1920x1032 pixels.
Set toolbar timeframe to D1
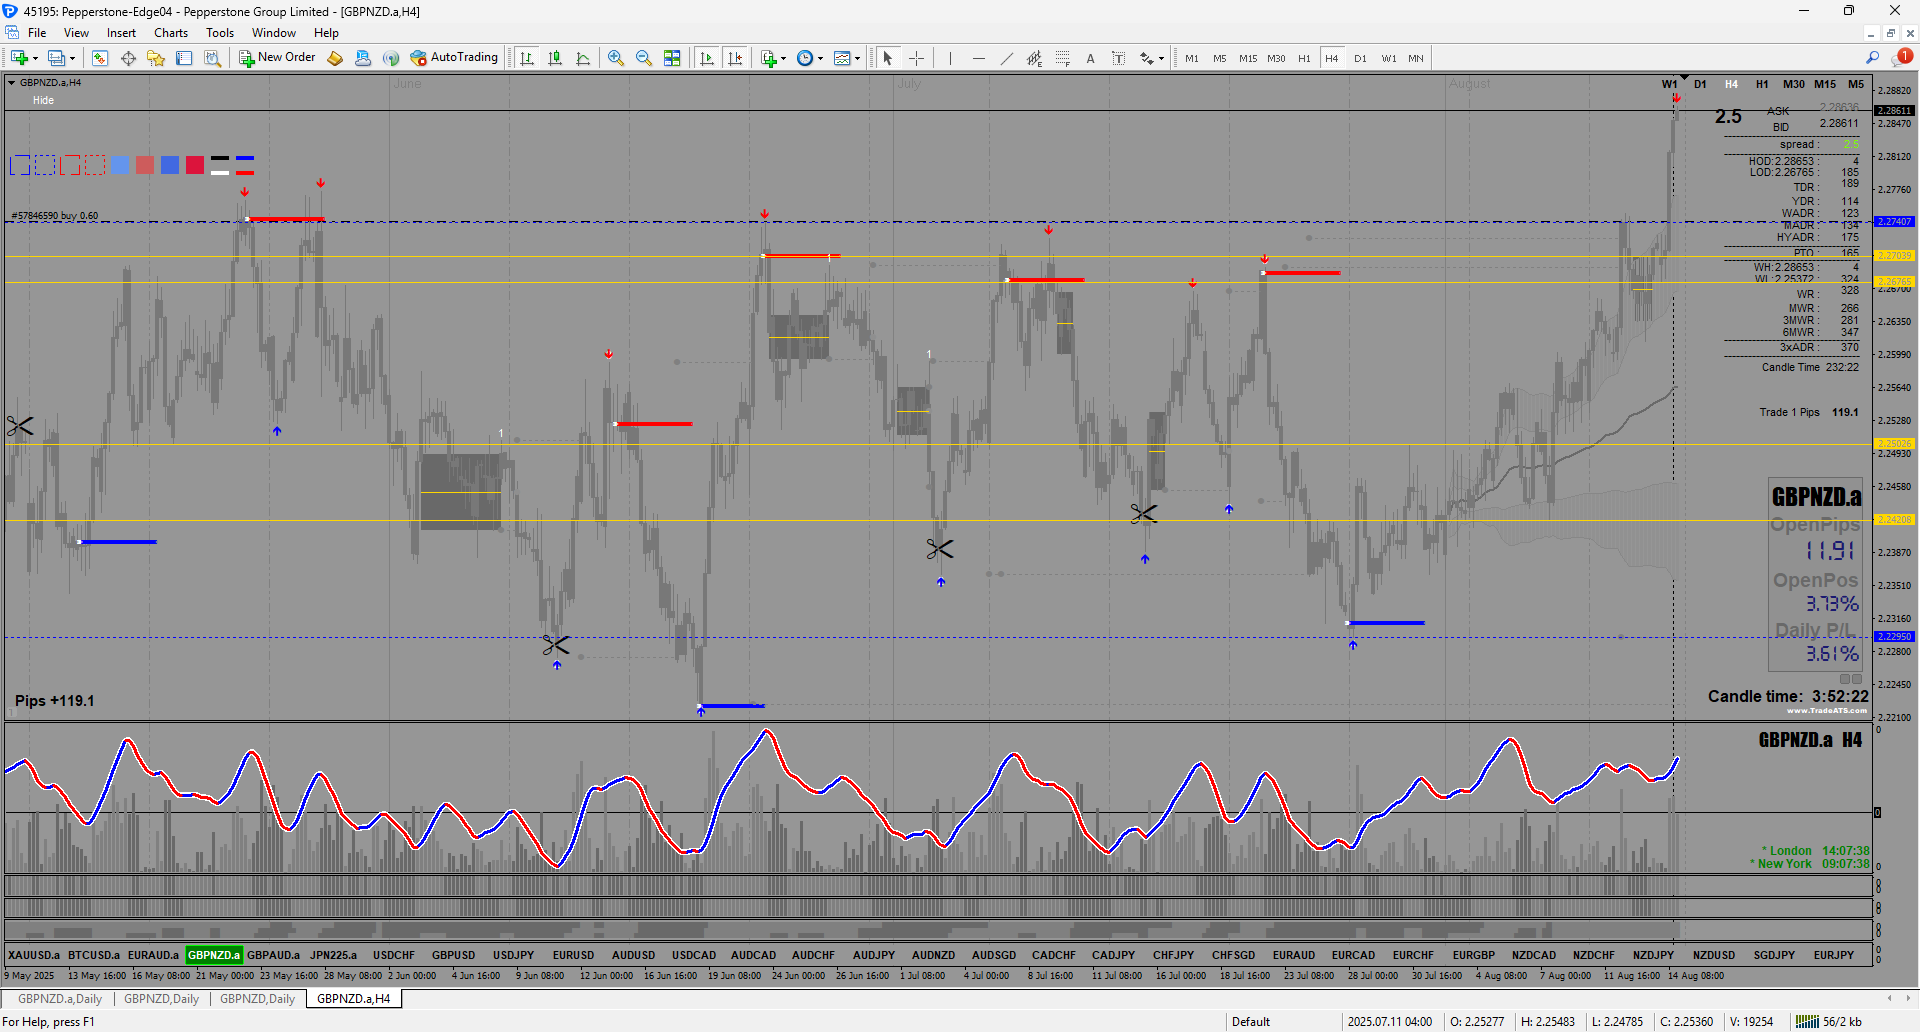[1360, 58]
